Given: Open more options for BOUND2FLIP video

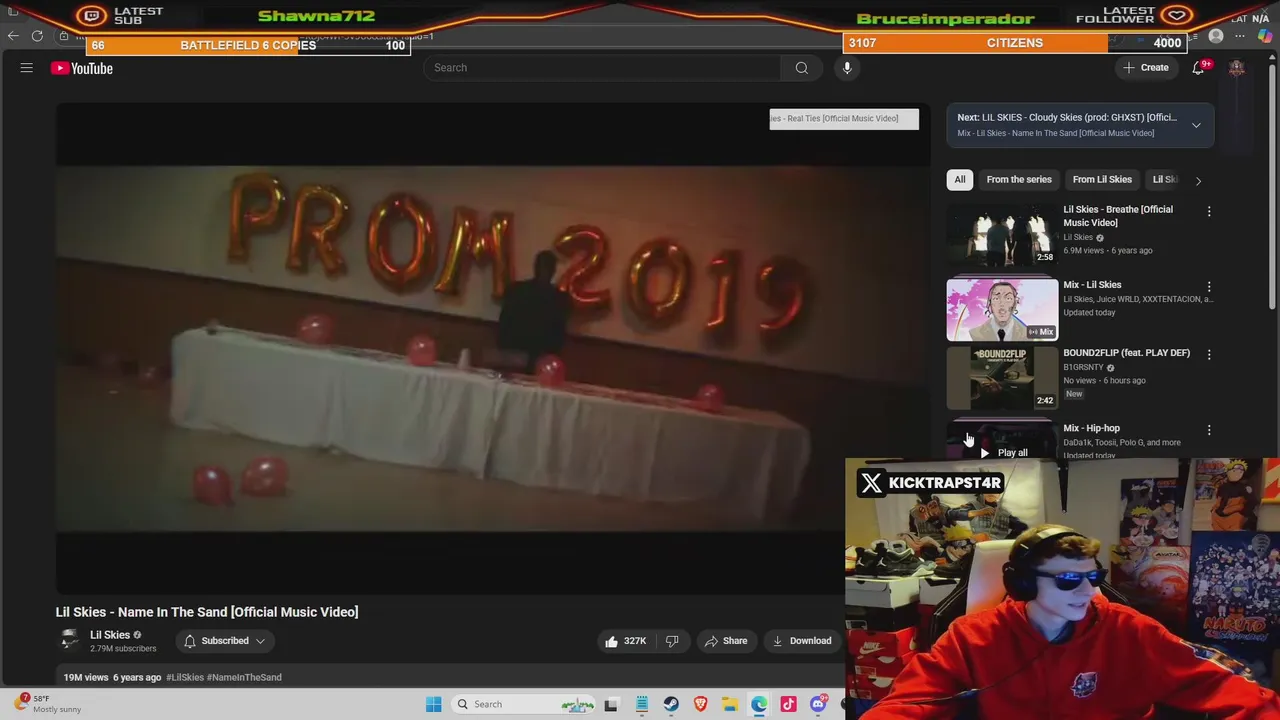Looking at the screenshot, I should coord(1209,354).
